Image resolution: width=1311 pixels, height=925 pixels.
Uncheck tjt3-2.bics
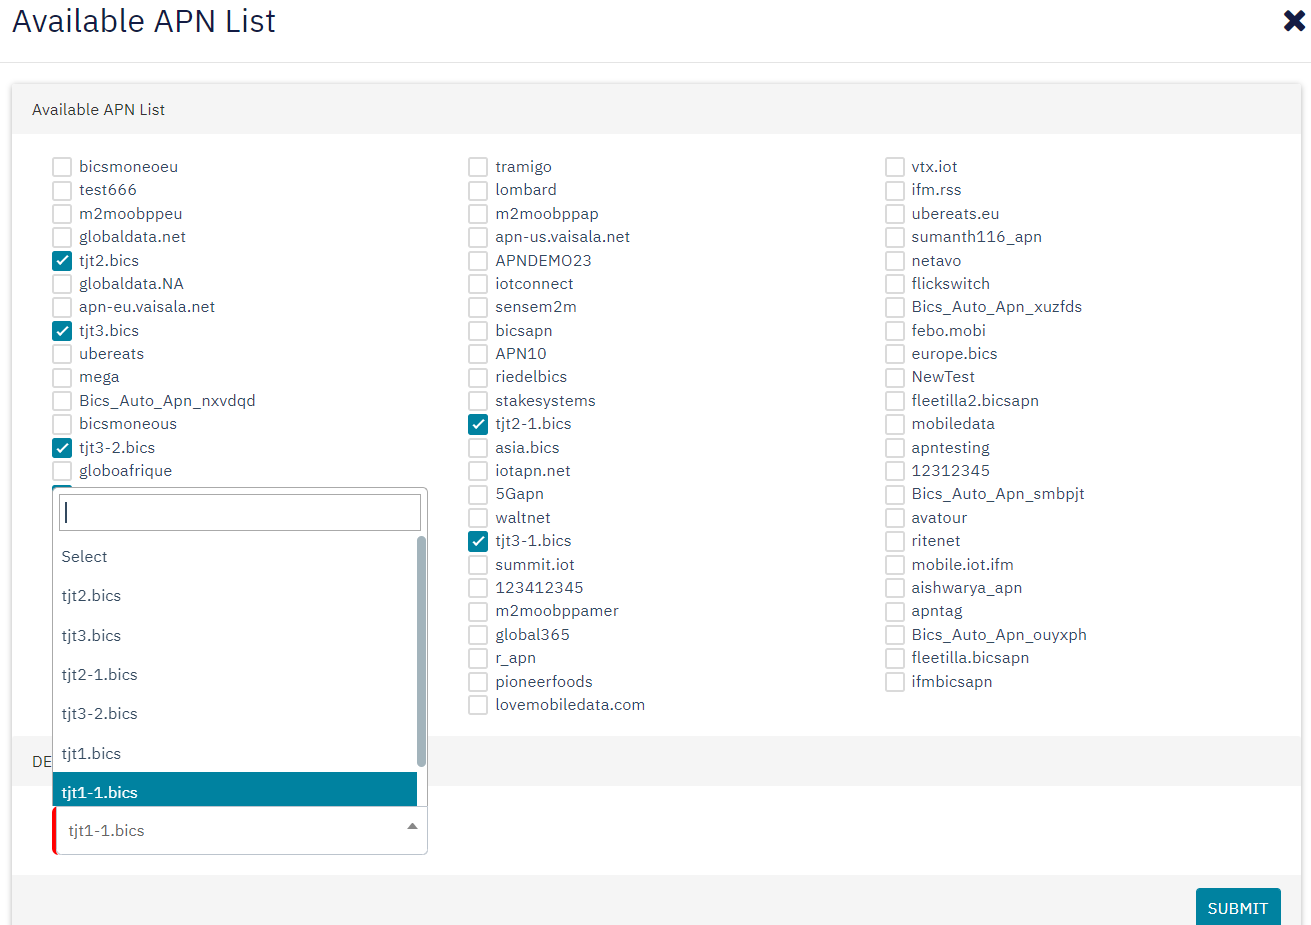[62, 447]
